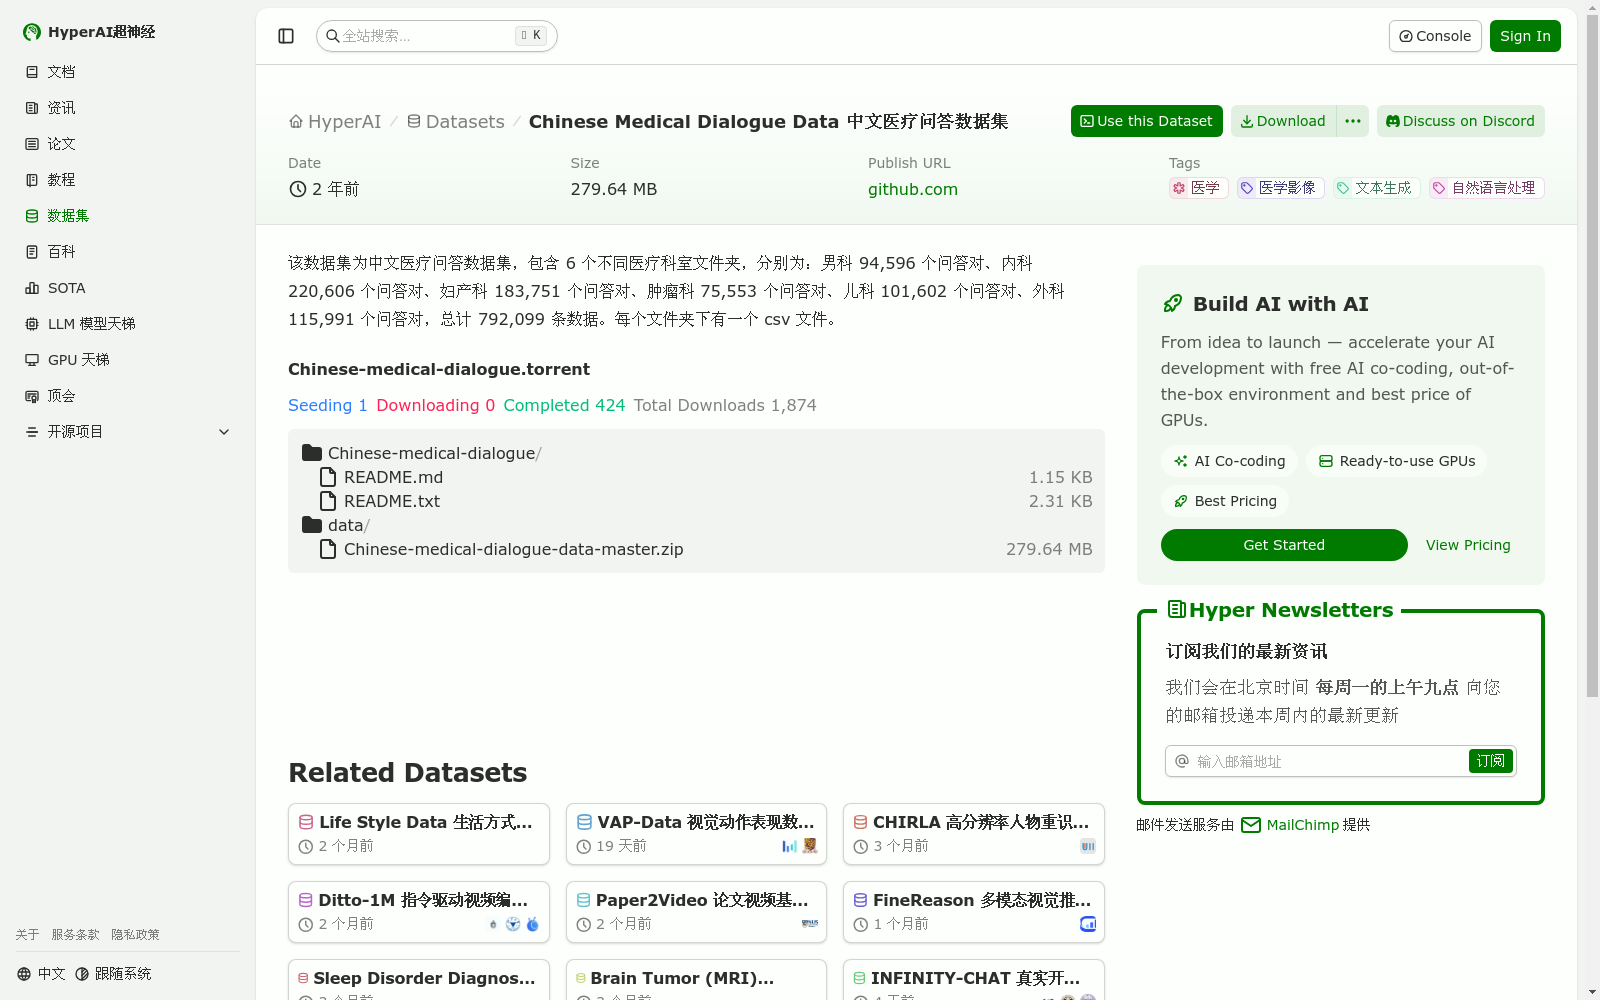Click the 订阅 subscribe button

click(x=1491, y=761)
